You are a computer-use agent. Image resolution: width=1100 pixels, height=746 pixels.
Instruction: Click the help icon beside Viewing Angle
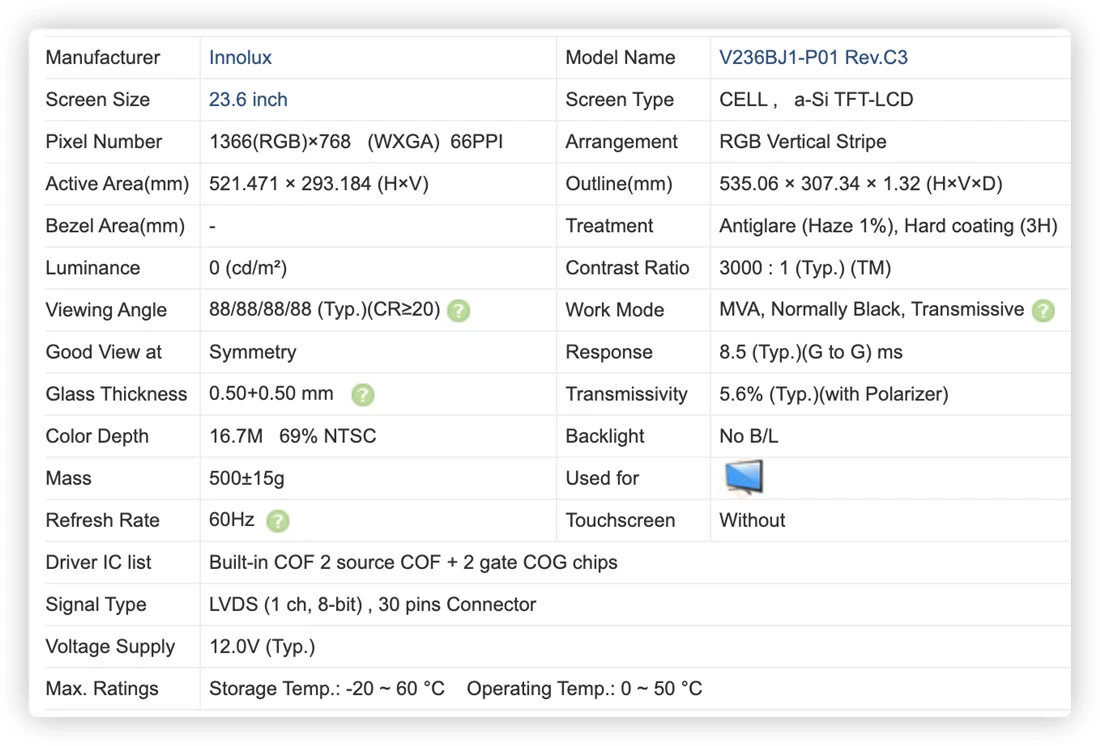[459, 310]
